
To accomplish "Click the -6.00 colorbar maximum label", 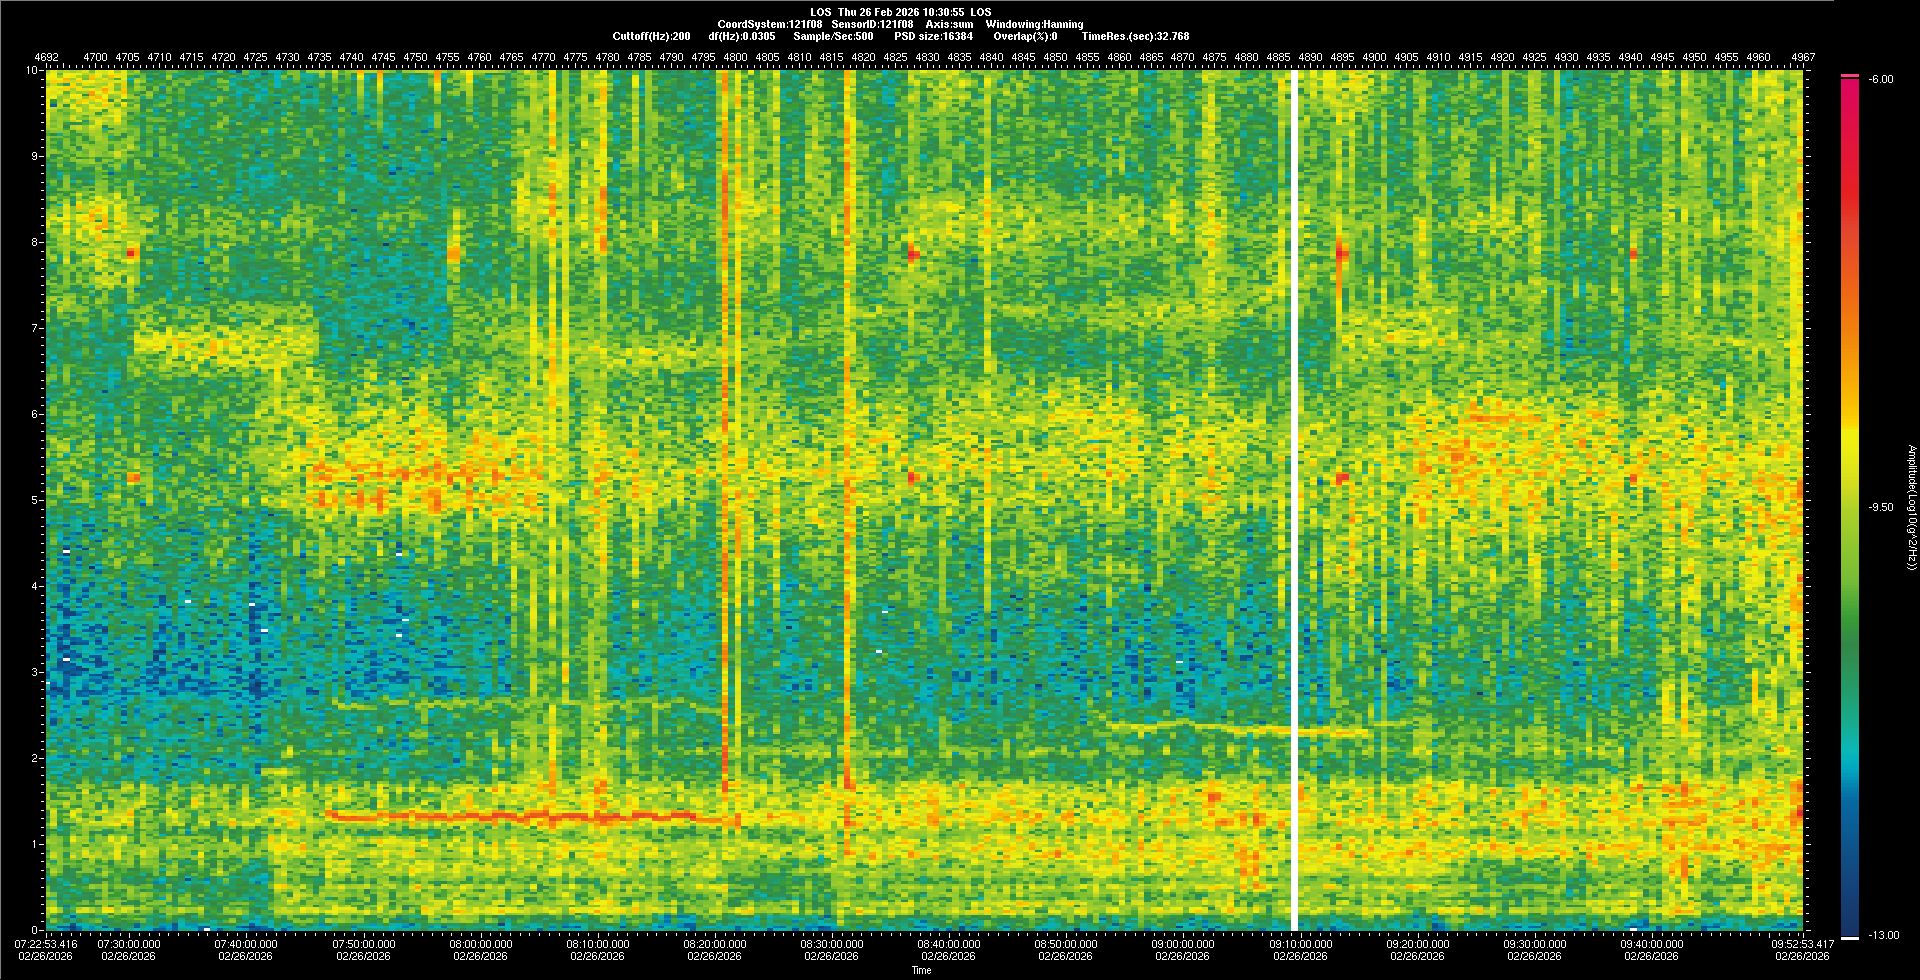I will [1879, 79].
